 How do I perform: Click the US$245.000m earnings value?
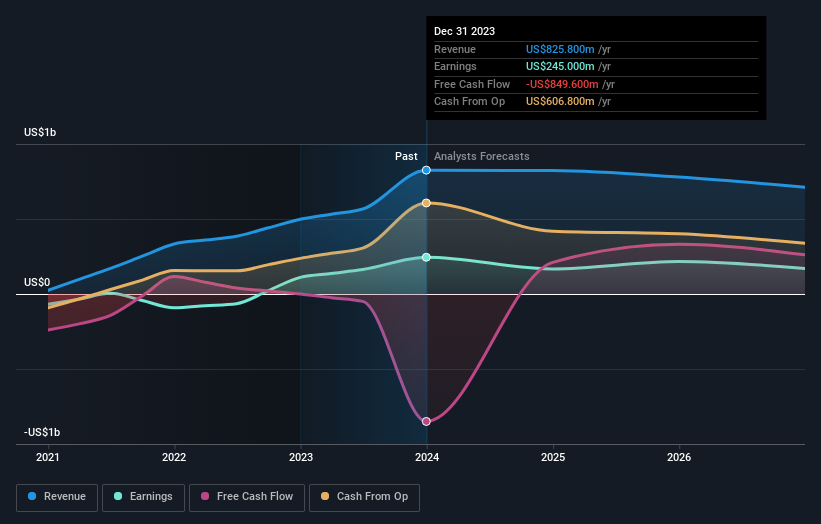click(560, 66)
